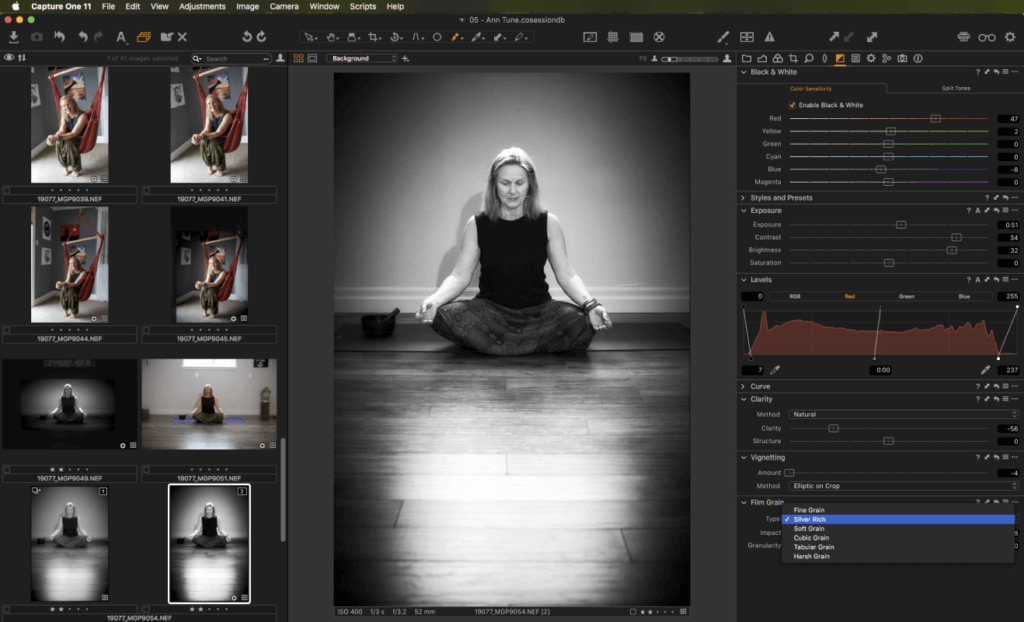Open the Exposure tool tab
The width and height of the screenshot is (1024, 622).
point(838,58)
